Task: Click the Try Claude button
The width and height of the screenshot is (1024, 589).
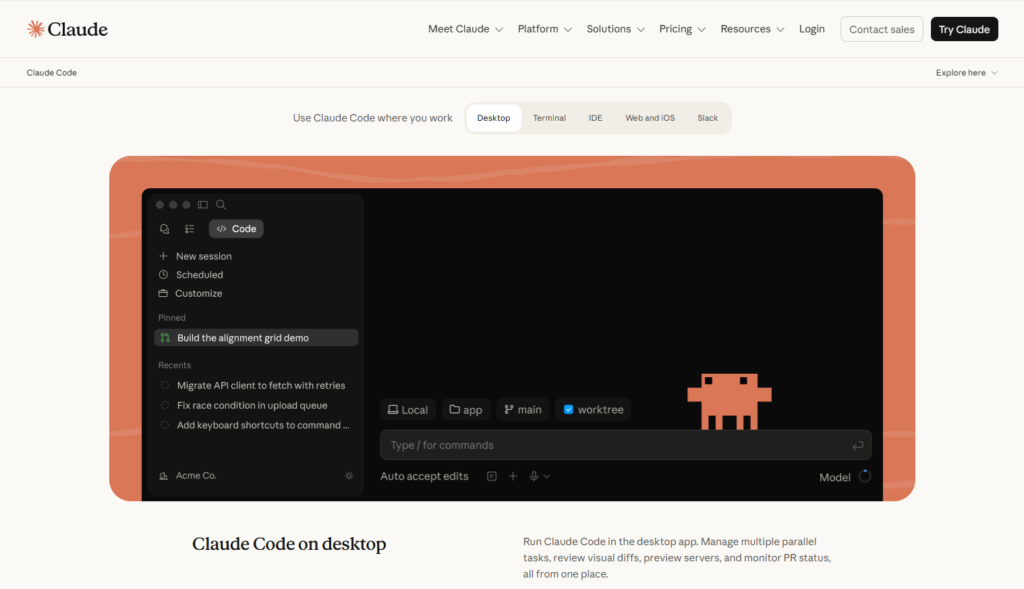Action: point(964,29)
